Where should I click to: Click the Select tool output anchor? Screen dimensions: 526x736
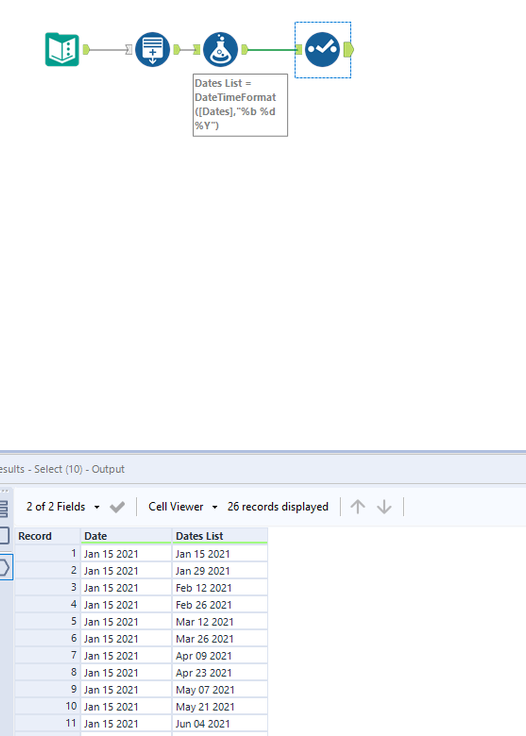click(349, 49)
